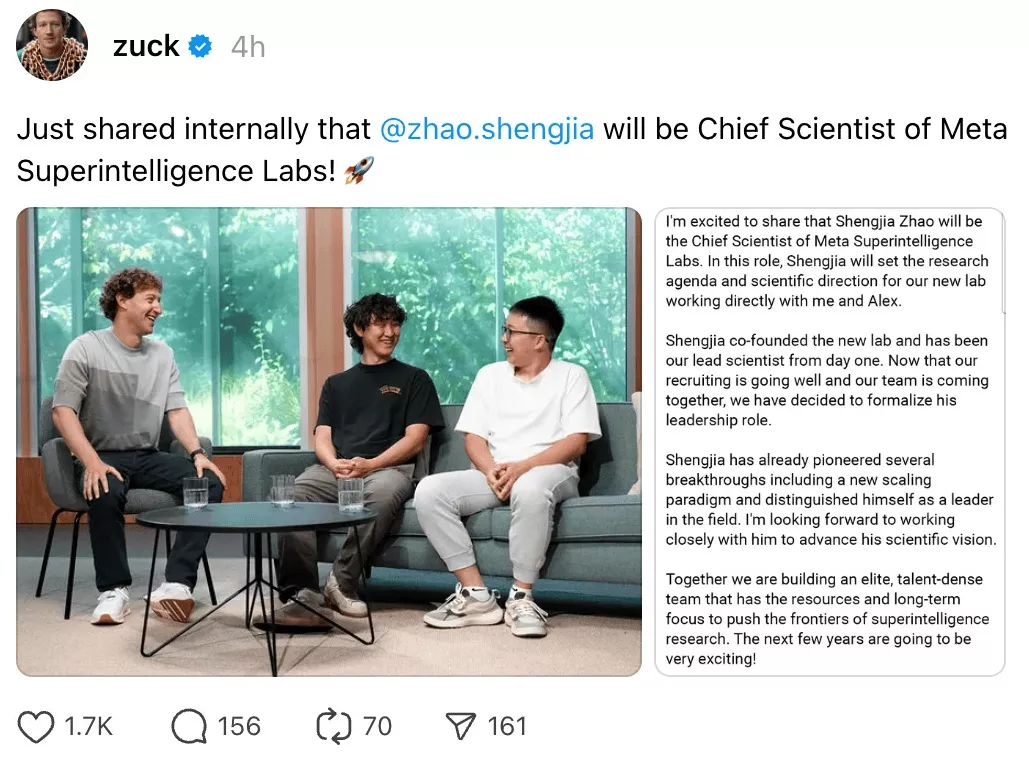Click the final paragraph of the embedded note
Screen dimensions: 1029x761
[x=828, y=616]
